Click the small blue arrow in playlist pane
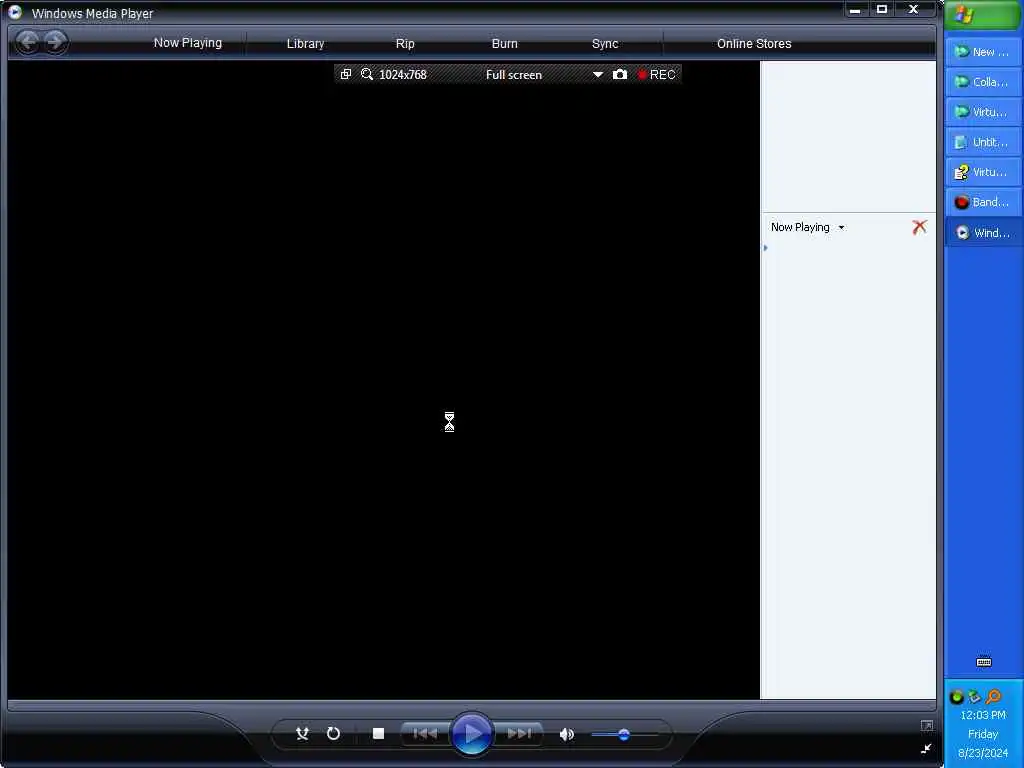The width and height of the screenshot is (1024, 768). pyautogui.click(x=765, y=248)
